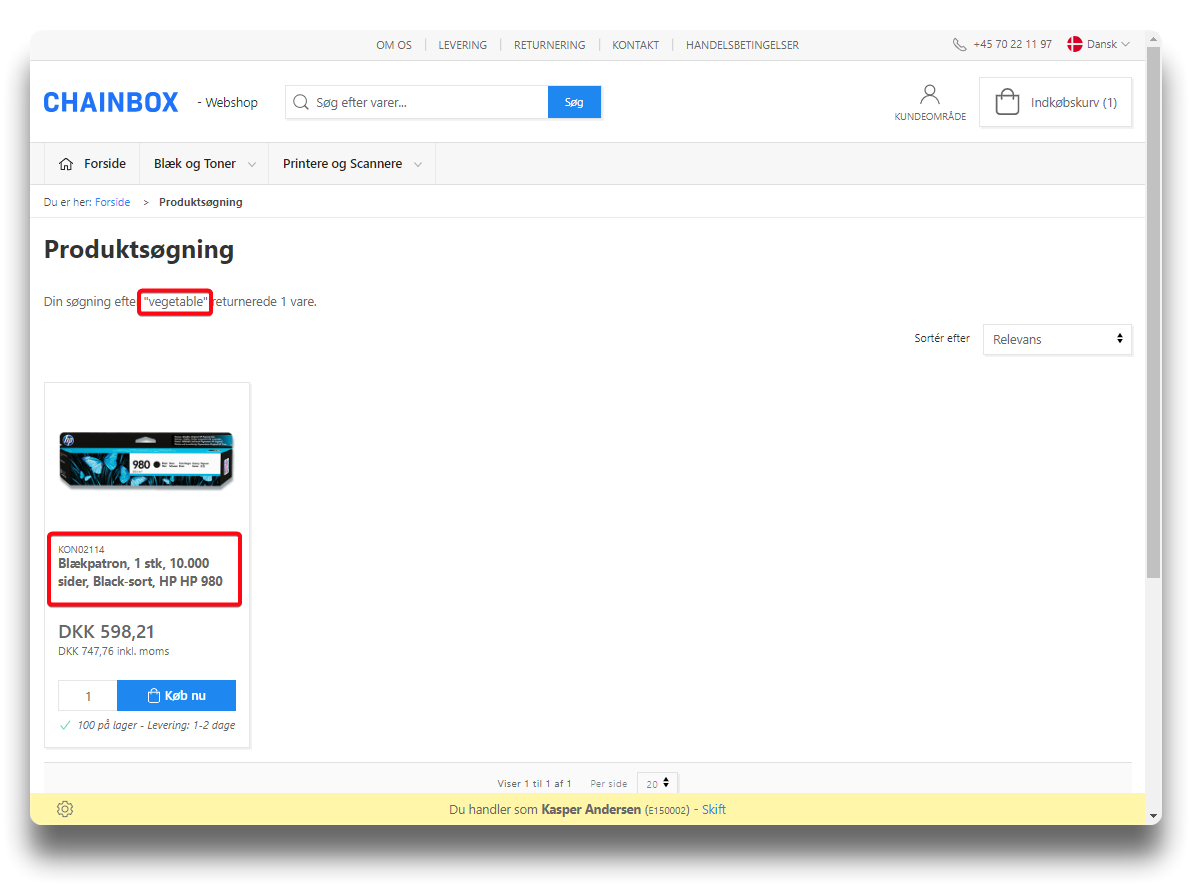Expand the Printere og Scannere menu
Screen dimensions: 1192x887
pyautogui.click(x=351, y=164)
